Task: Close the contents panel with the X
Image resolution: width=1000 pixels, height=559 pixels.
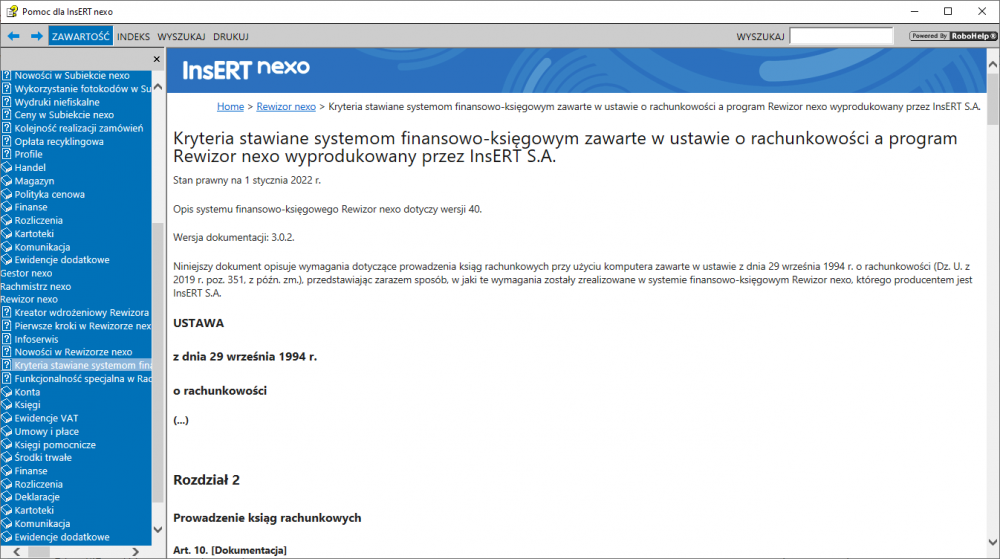Action: (x=156, y=60)
